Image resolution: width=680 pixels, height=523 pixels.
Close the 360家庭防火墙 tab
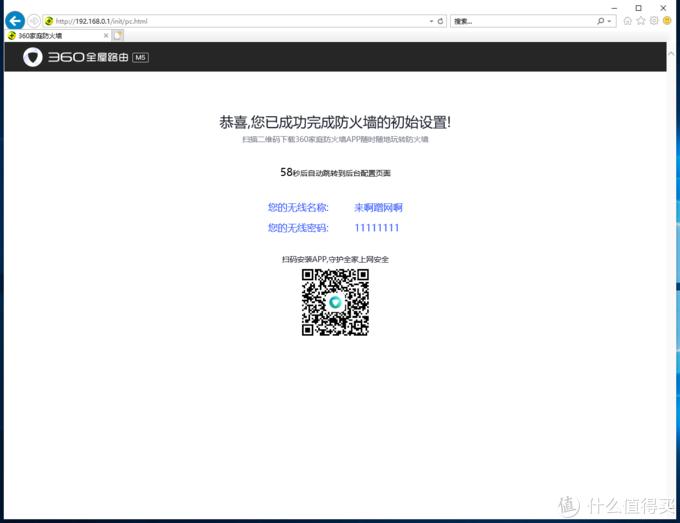click(x=106, y=36)
